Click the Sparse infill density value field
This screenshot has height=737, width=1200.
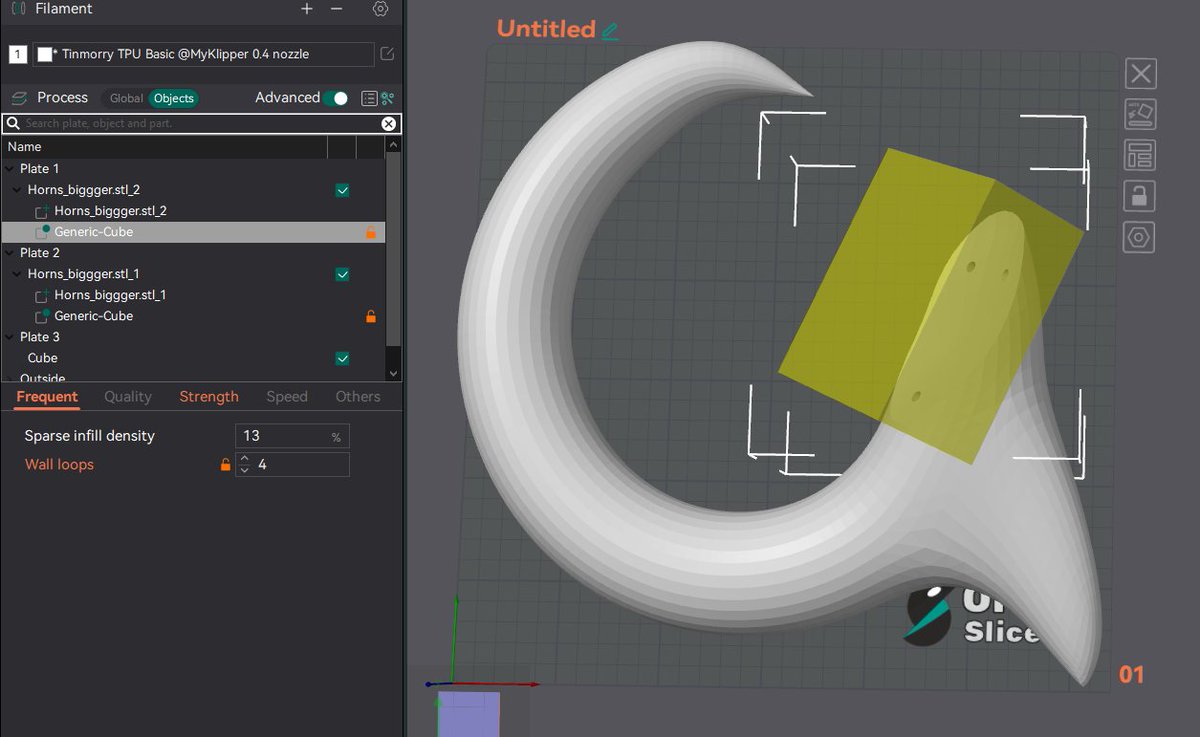click(292, 436)
